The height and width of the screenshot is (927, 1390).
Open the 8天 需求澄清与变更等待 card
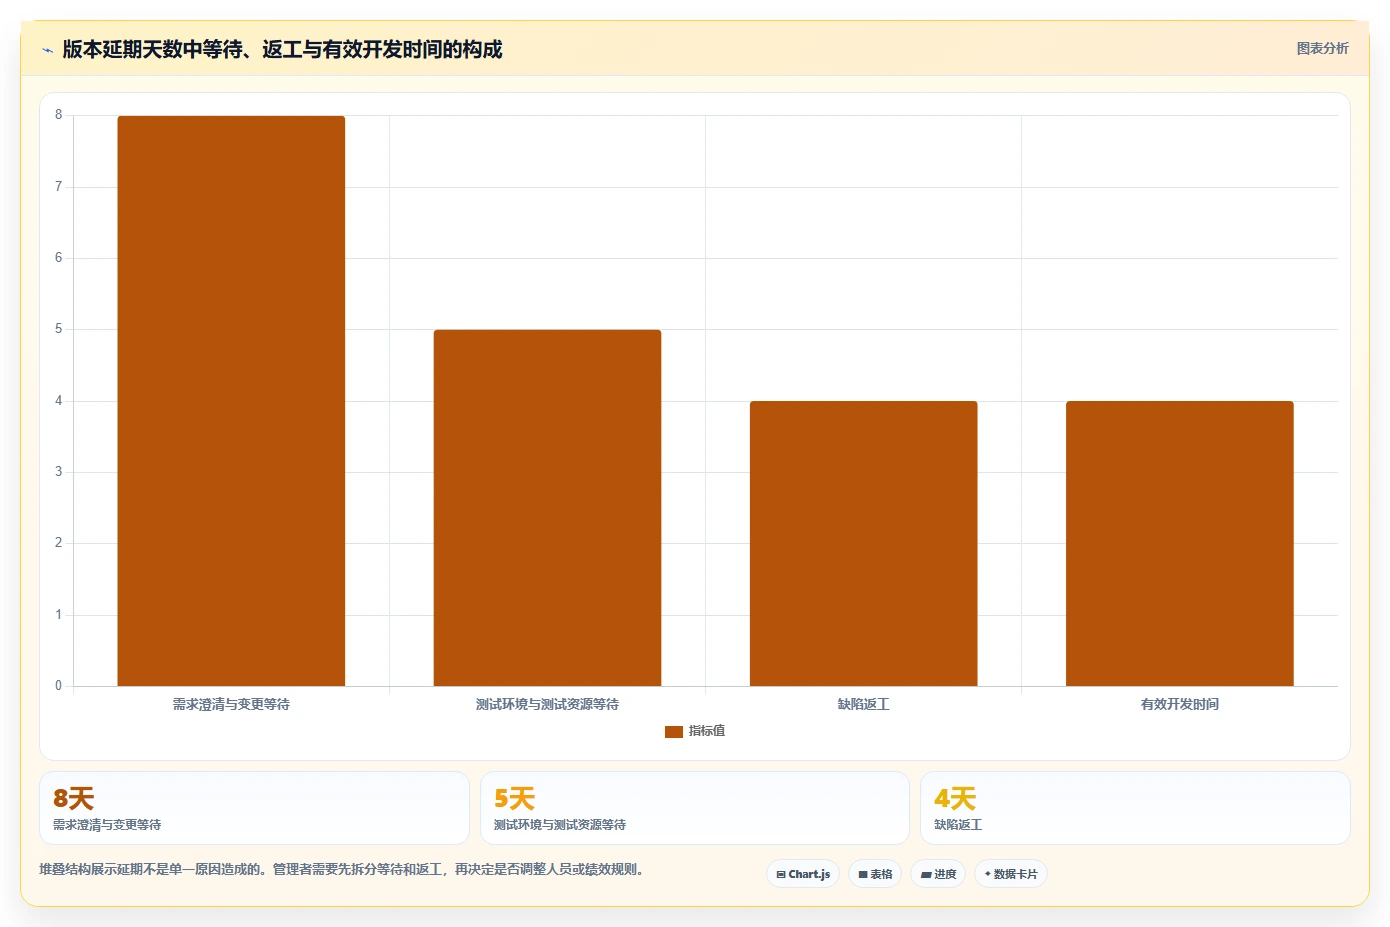point(254,808)
